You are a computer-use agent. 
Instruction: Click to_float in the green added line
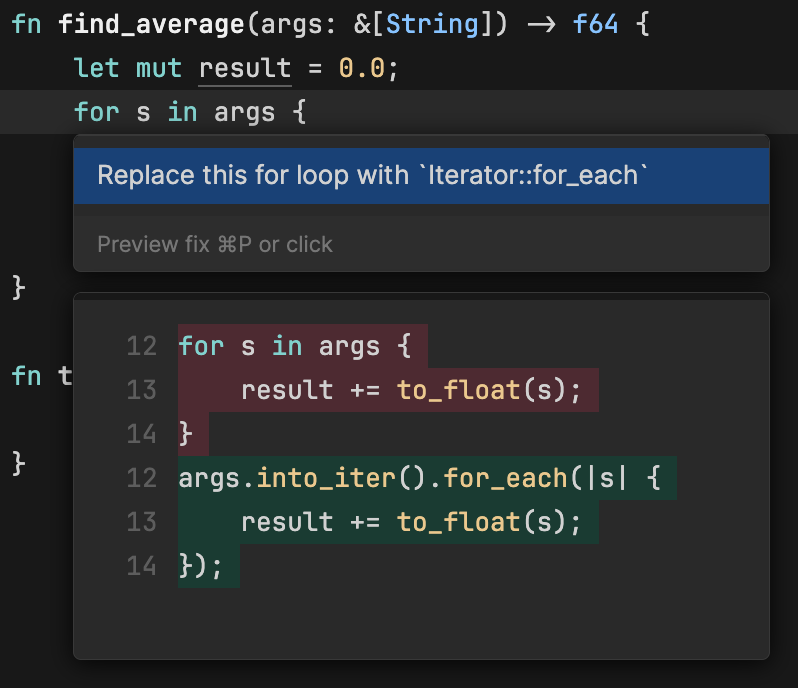pos(459,521)
